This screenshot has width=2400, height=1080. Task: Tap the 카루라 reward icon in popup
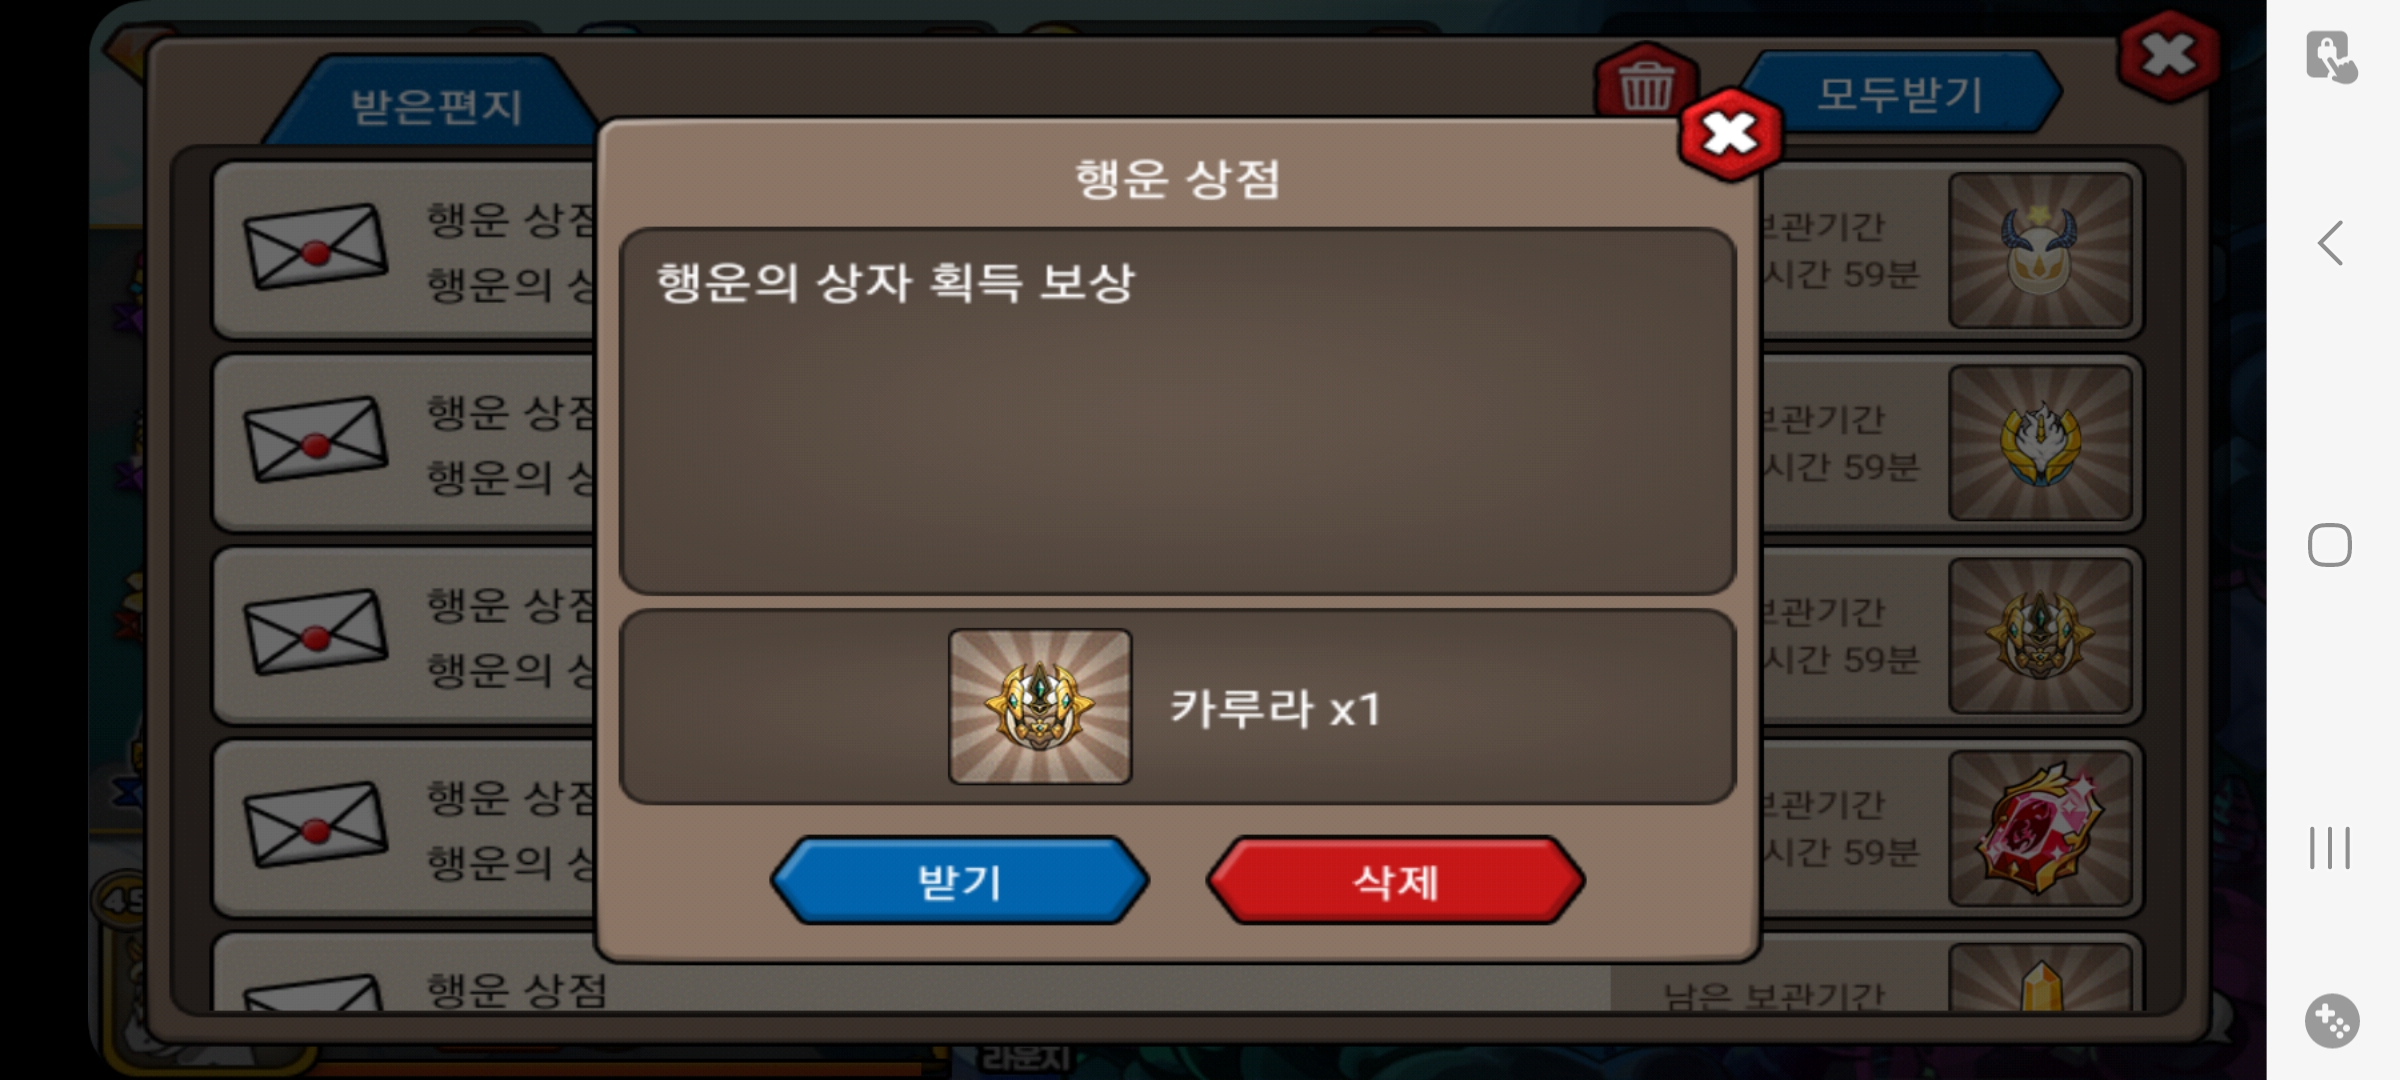point(1040,706)
